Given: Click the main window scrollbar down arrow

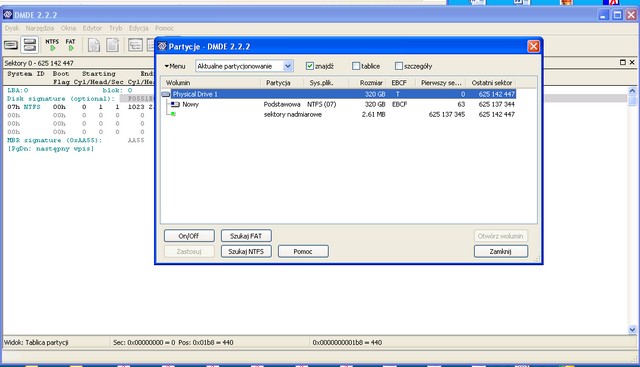Looking at the screenshot, I should pos(632,330).
